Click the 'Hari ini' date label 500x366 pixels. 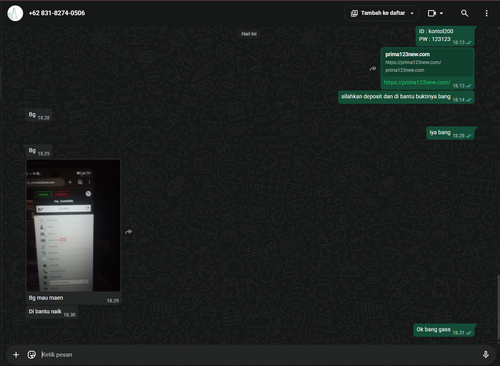click(x=249, y=34)
